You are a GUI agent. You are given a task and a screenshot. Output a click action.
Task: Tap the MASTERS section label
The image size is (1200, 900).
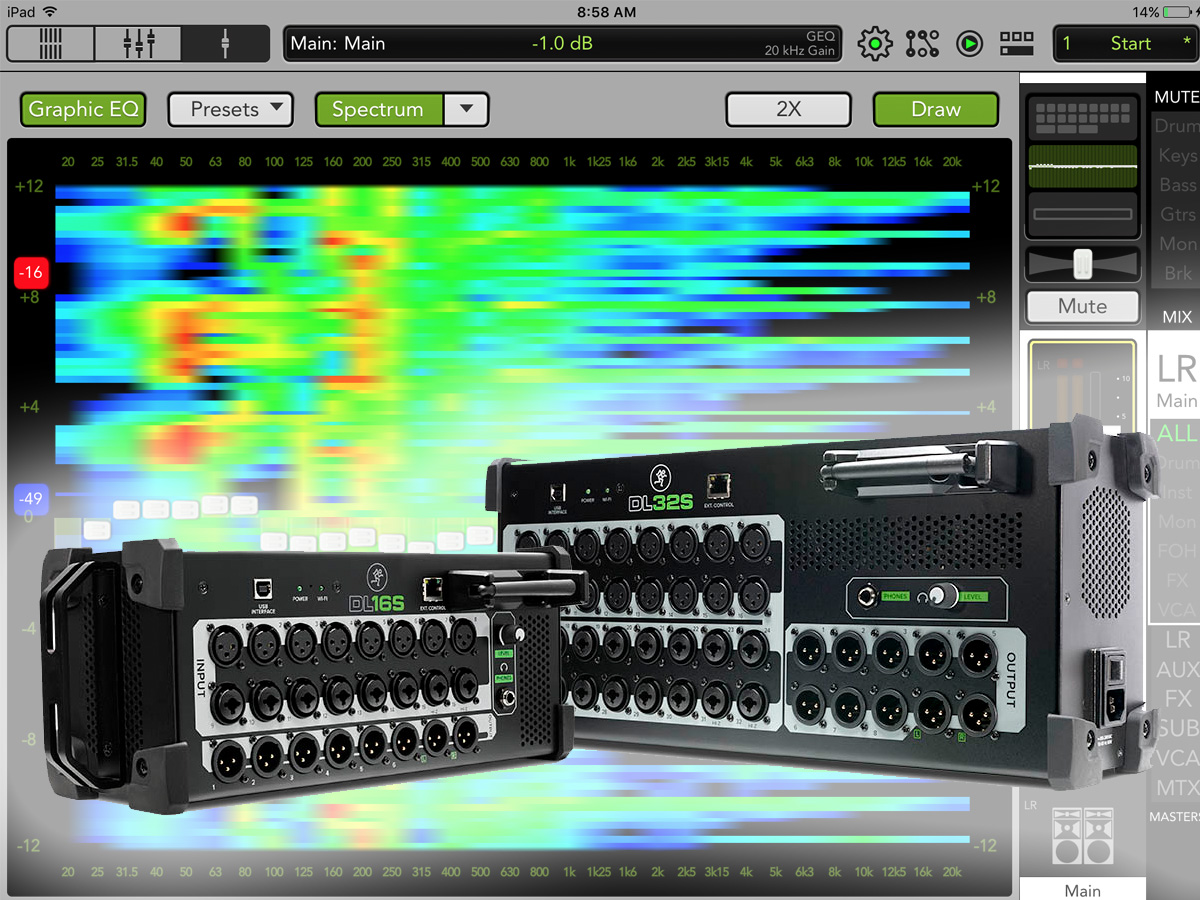tap(1174, 817)
